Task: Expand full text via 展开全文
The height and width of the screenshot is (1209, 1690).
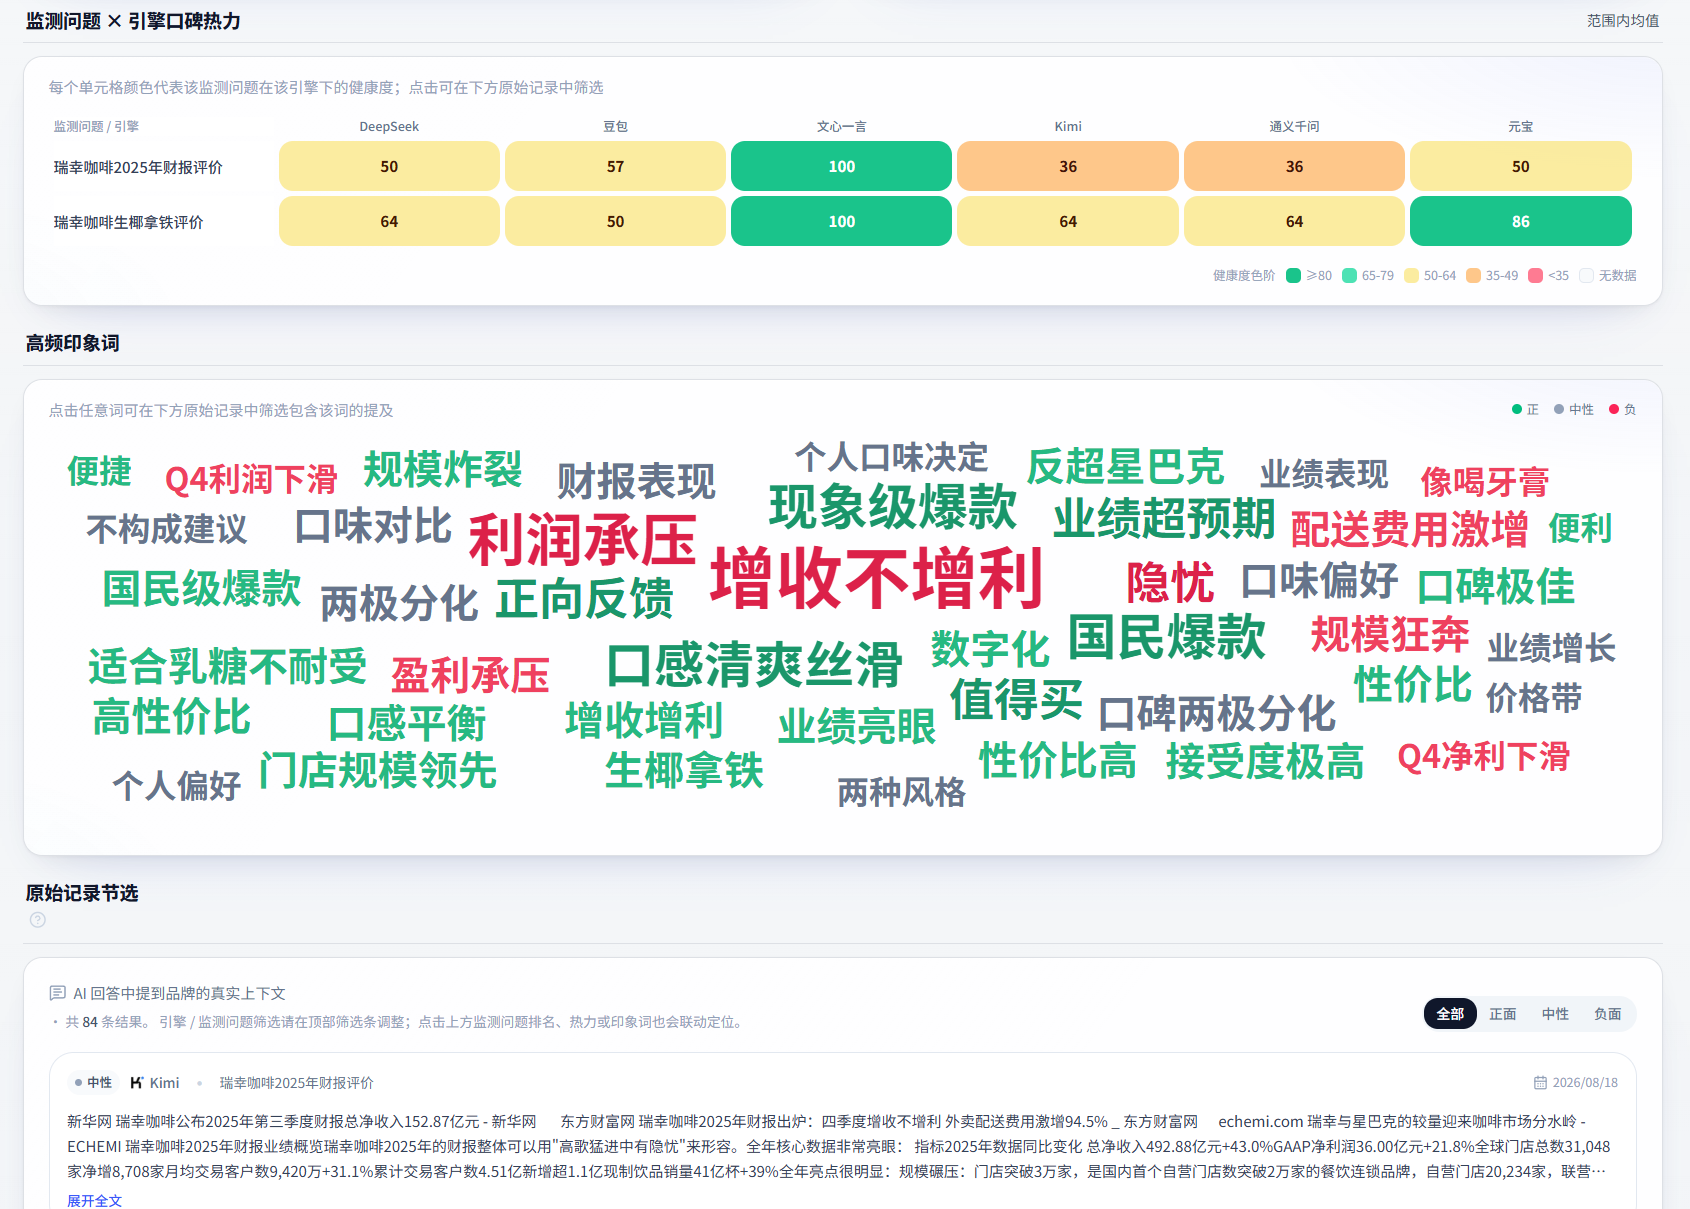Action: [x=95, y=1200]
